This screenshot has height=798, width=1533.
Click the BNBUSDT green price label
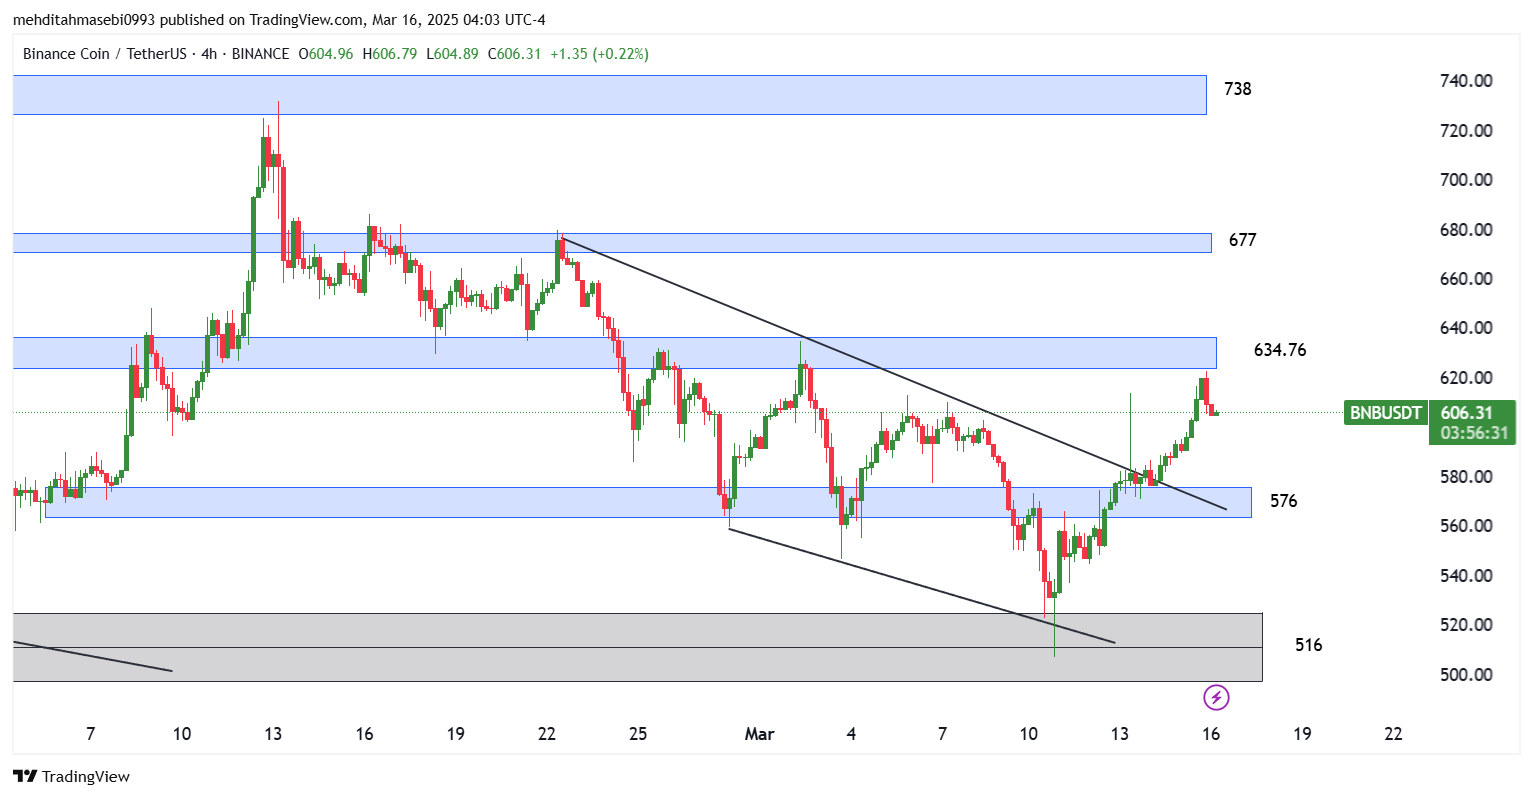point(1385,412)
